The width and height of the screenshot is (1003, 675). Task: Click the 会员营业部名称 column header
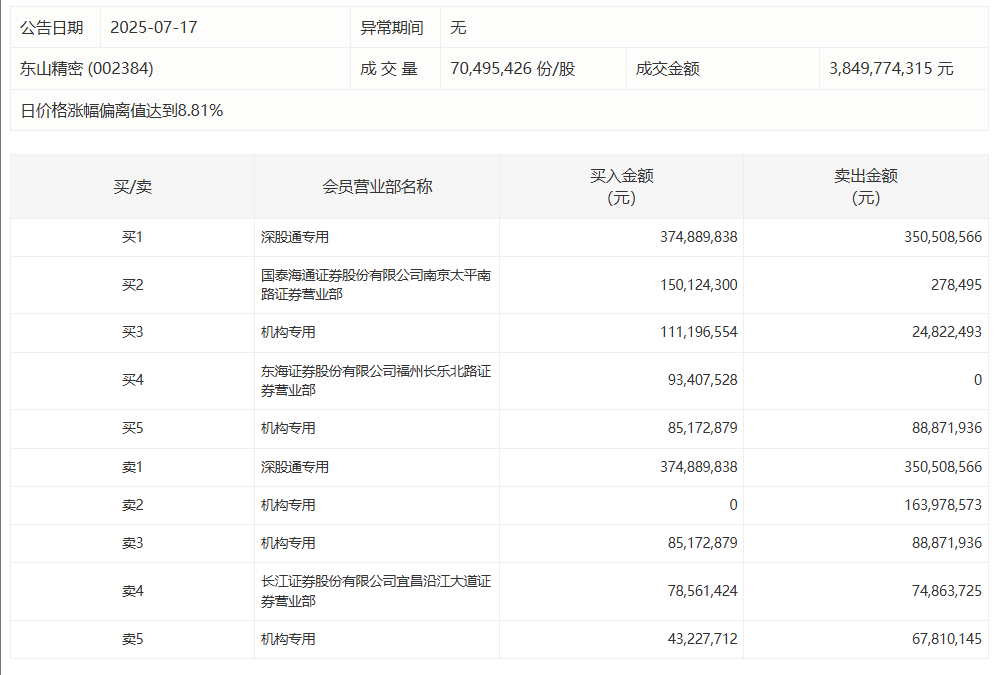[377, 186]
